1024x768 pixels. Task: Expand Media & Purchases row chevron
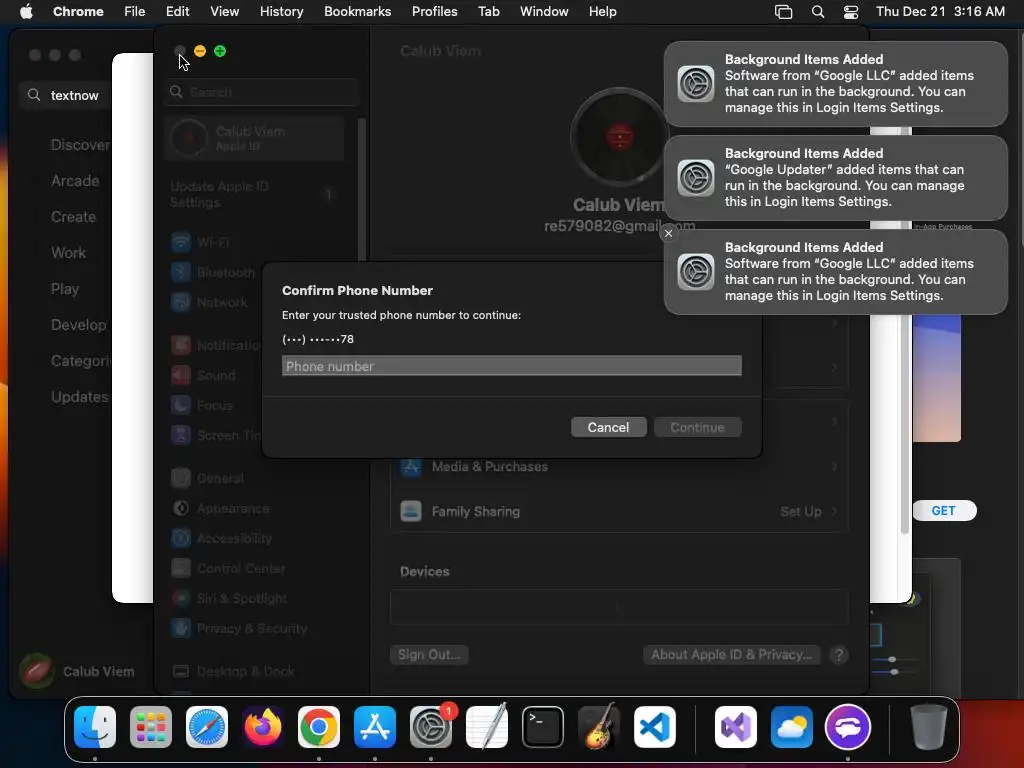coord(834,467)
